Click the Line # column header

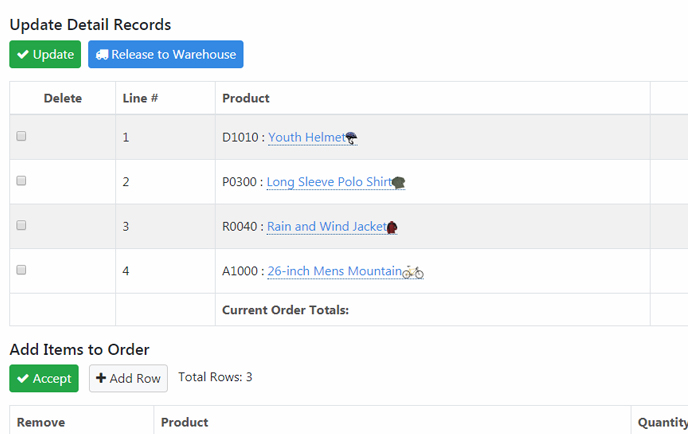(x=140, y=98)
